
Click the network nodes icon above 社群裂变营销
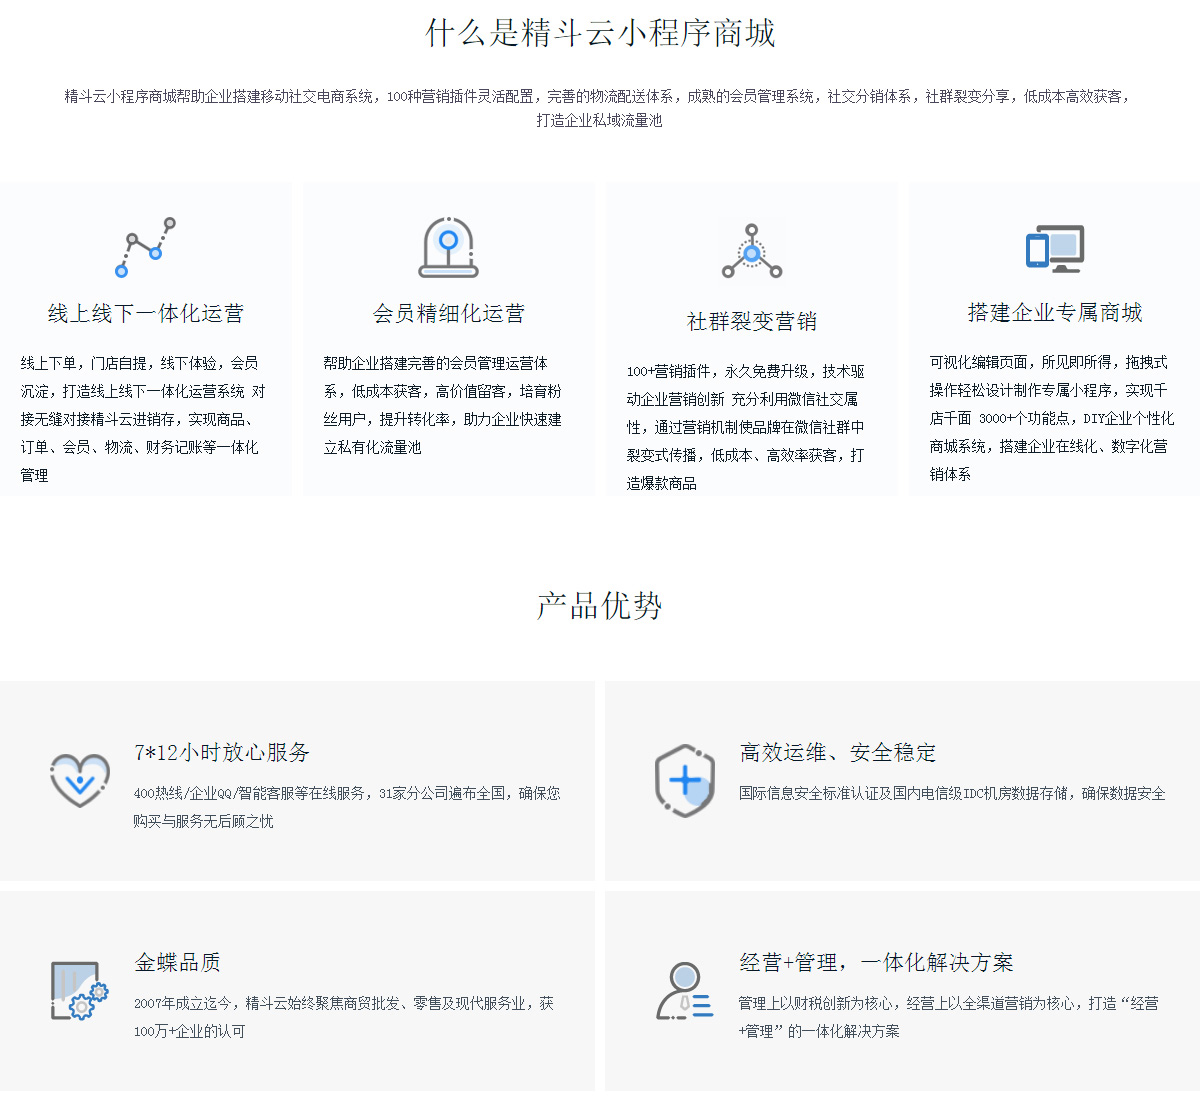[x=752, y=251]
